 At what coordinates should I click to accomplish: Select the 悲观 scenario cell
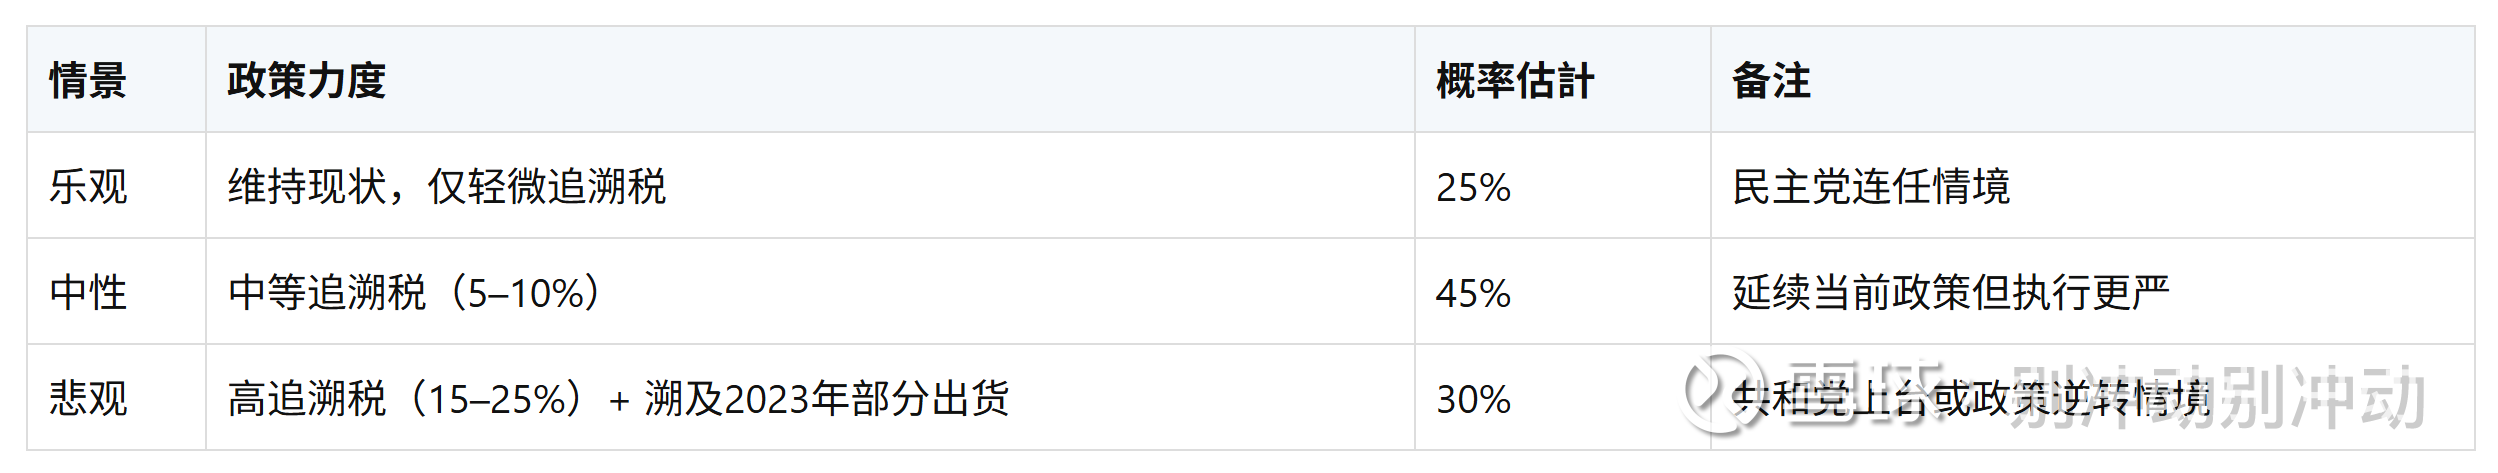click(88, 399)
